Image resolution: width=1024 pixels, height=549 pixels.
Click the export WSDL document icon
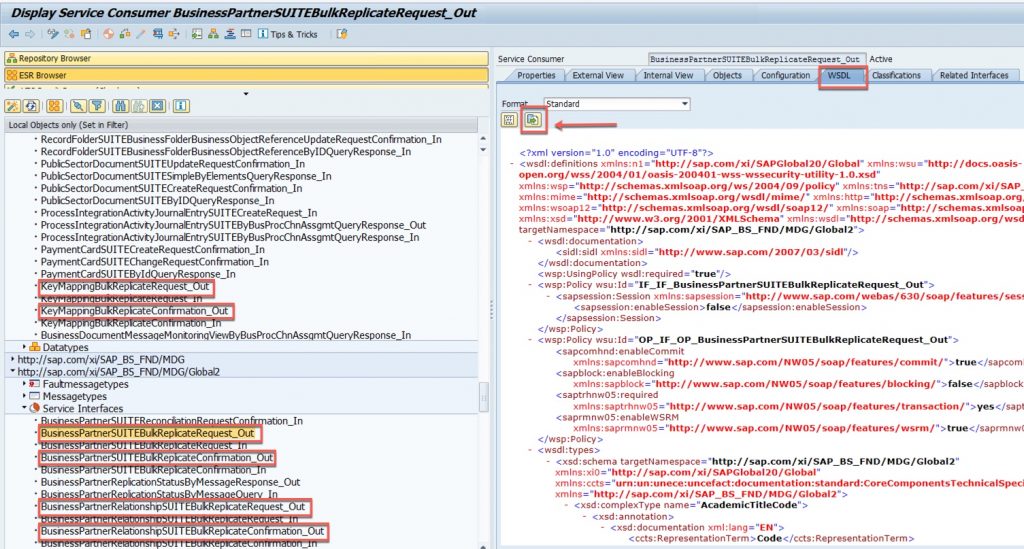tap(533, 119)
